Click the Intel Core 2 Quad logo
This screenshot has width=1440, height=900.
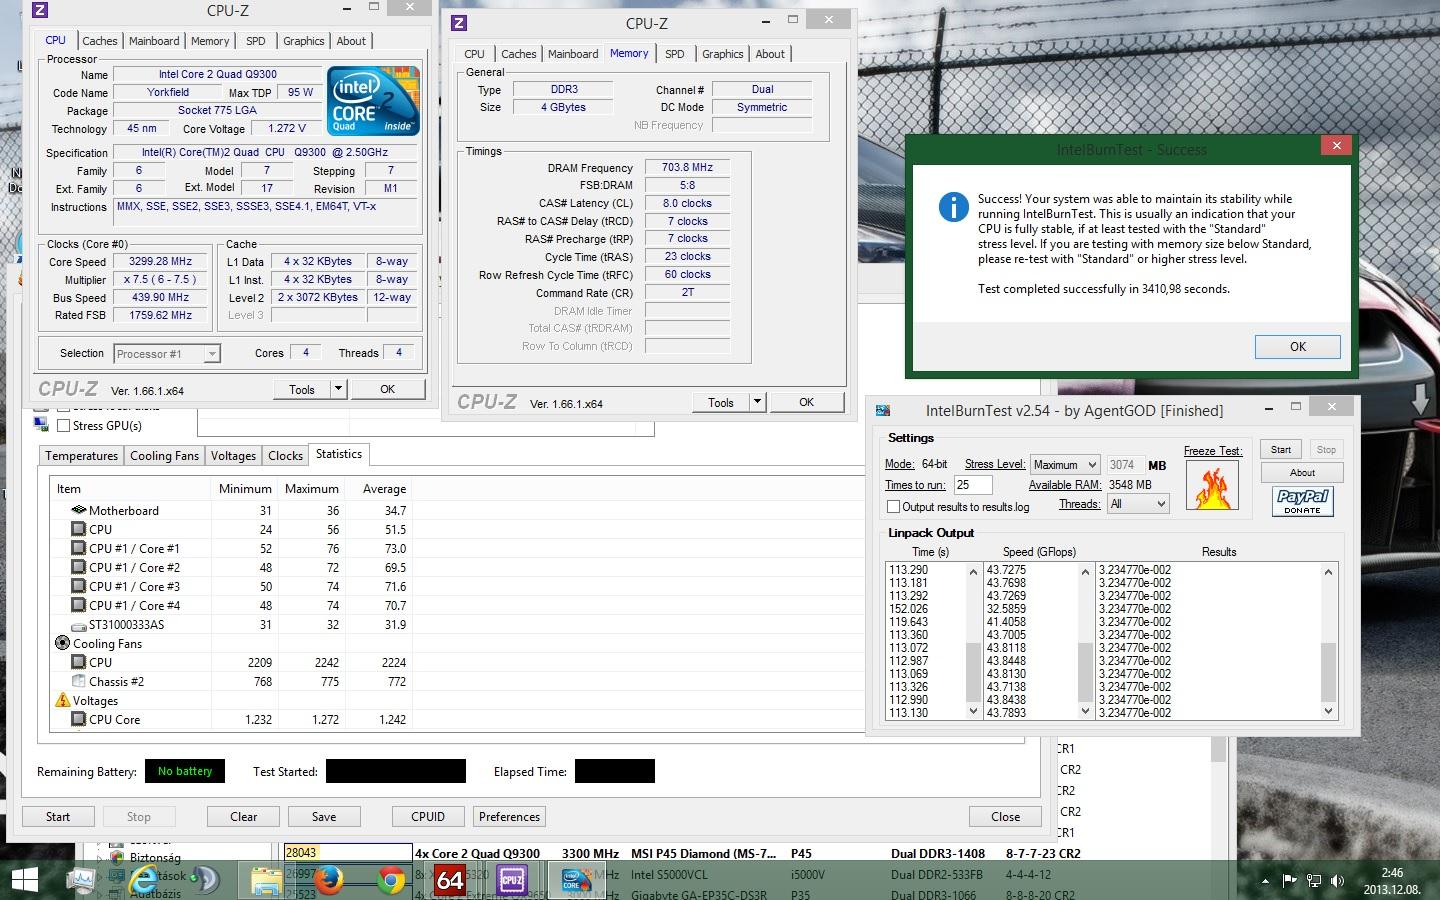[x=374, y=101]
